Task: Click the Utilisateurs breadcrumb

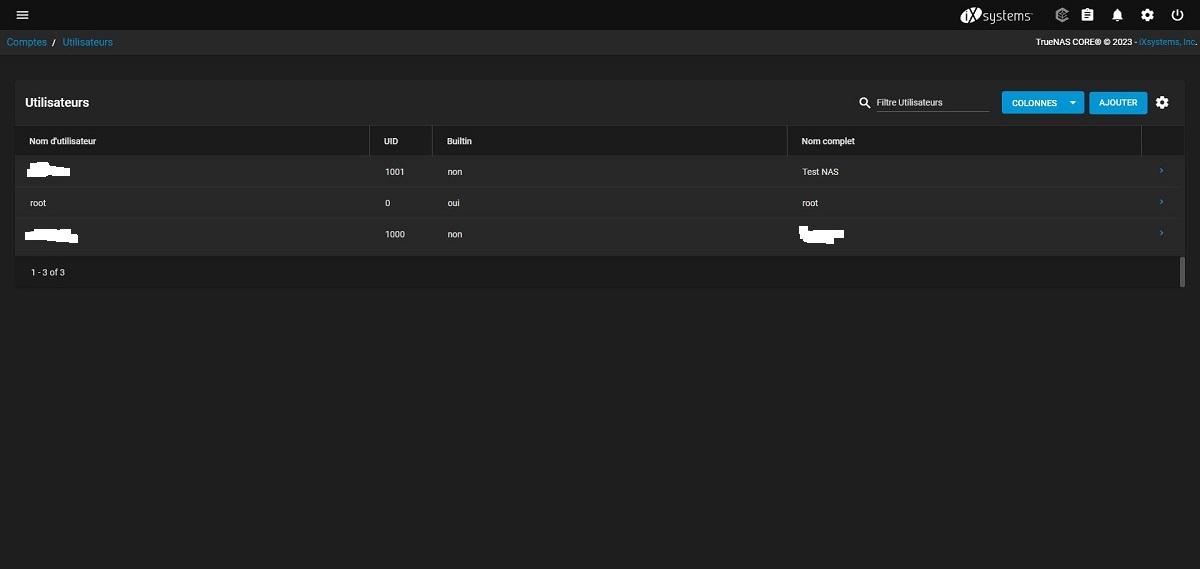Action: tap(88, 42)
